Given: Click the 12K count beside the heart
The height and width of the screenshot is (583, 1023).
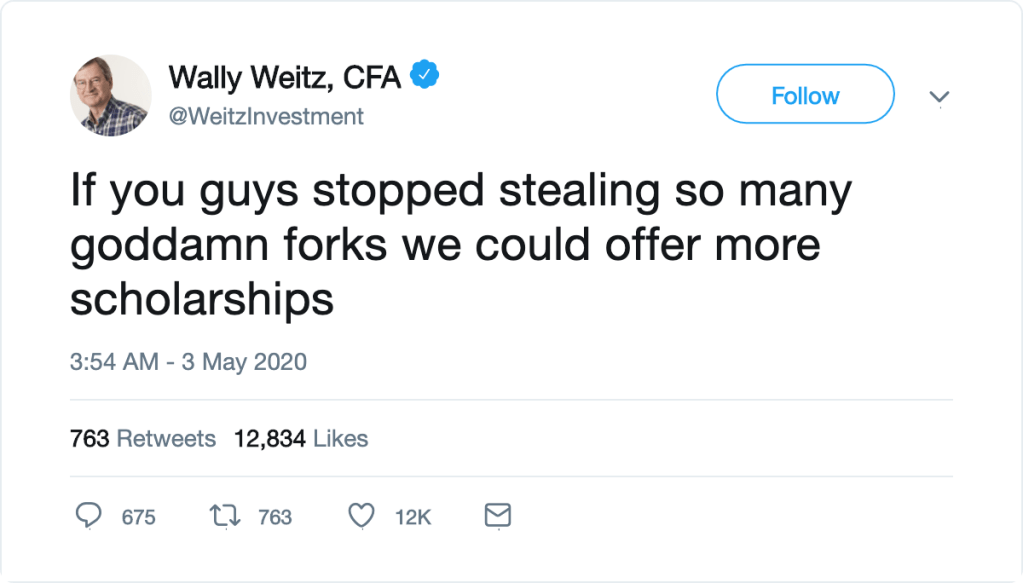Looking at the screenshot, I should [412, 517].
